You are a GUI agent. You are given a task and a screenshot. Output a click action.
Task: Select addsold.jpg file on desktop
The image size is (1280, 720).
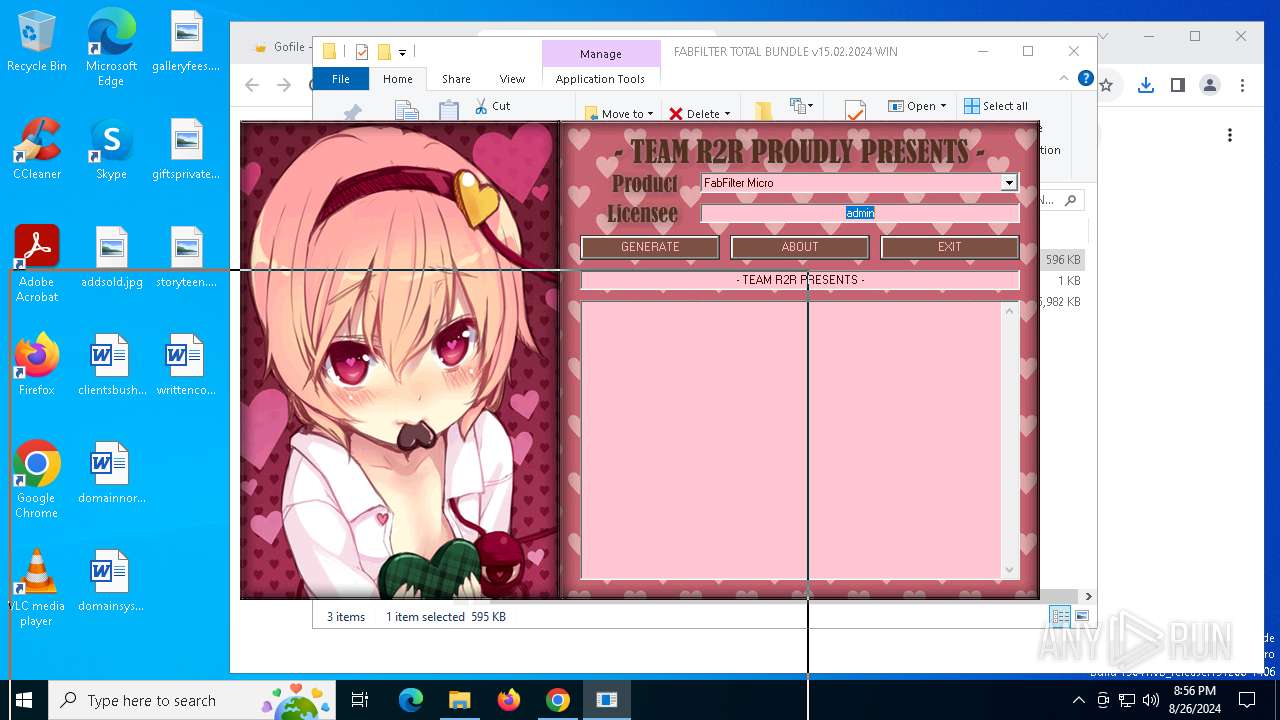click(112, 257)
